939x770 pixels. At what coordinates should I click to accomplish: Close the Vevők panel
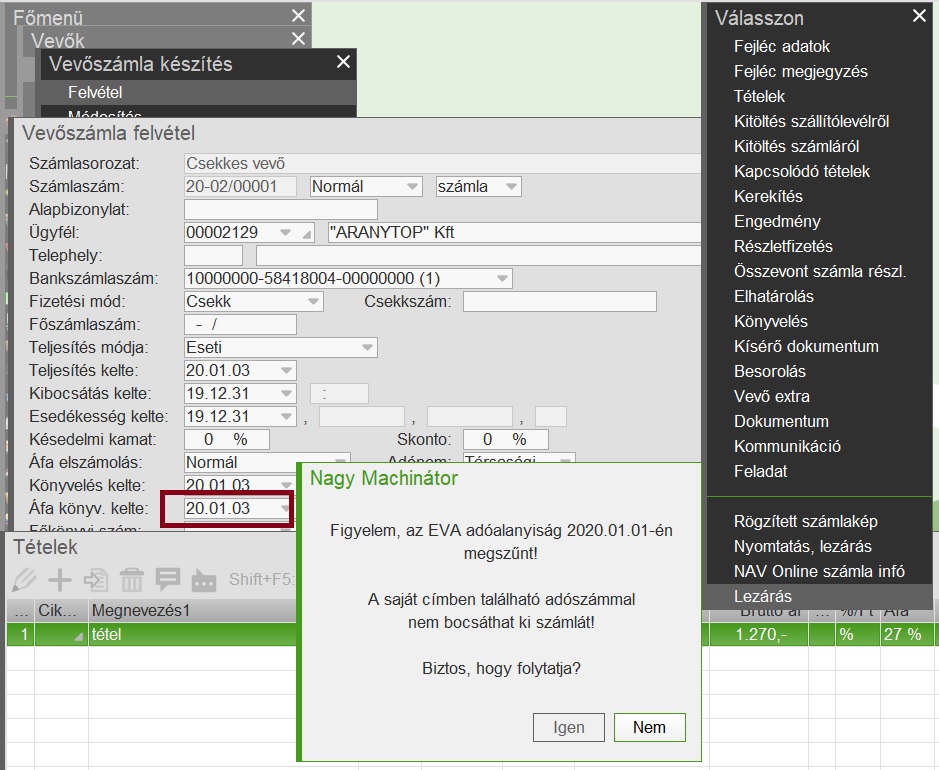(x=298, y=39)
